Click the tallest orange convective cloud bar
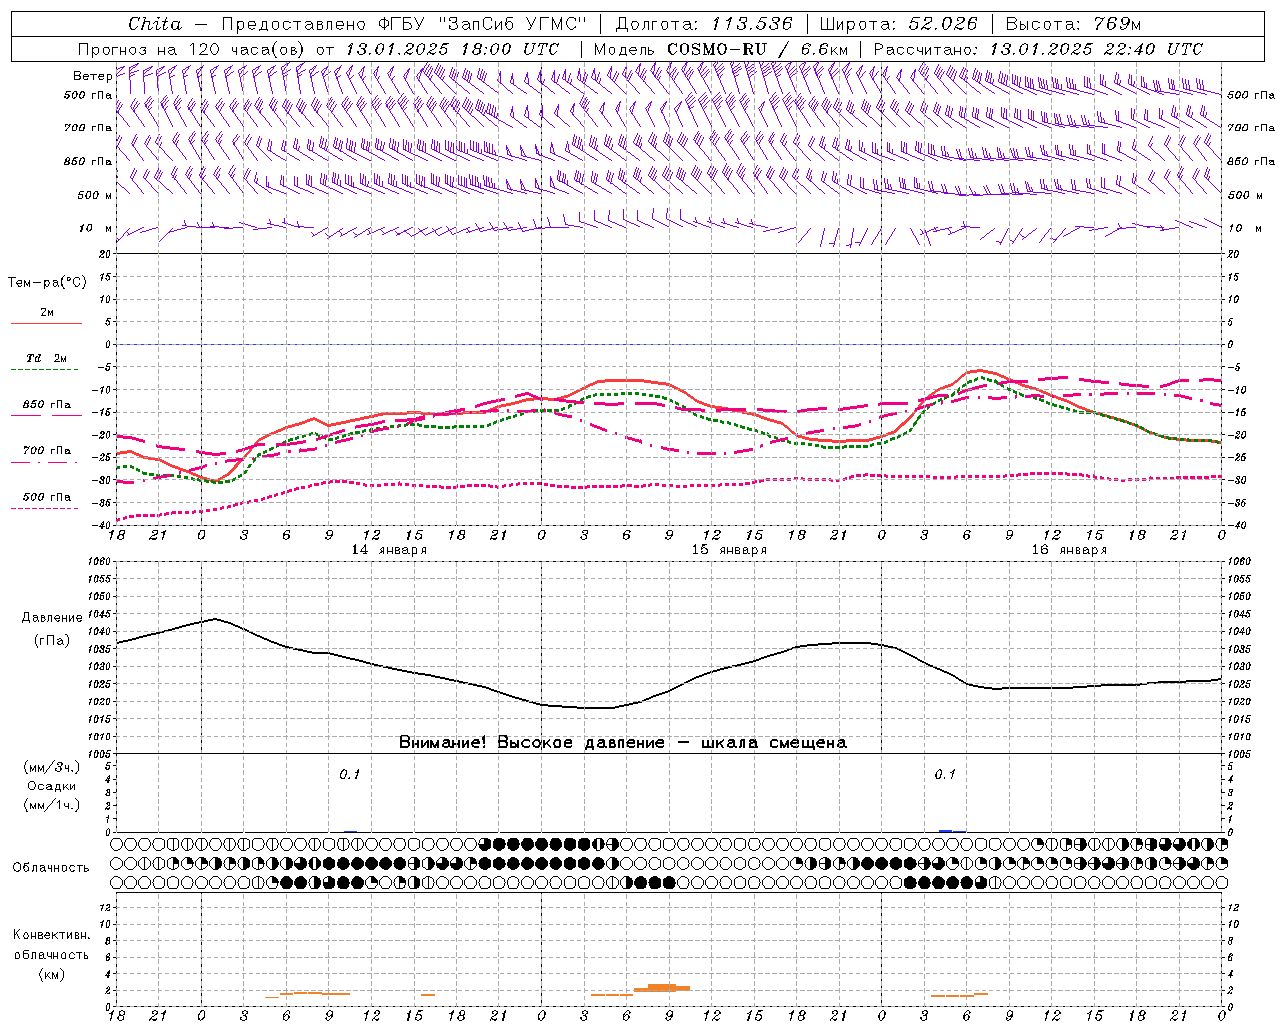This screenshot has width=1280, height=1024. 662,987
